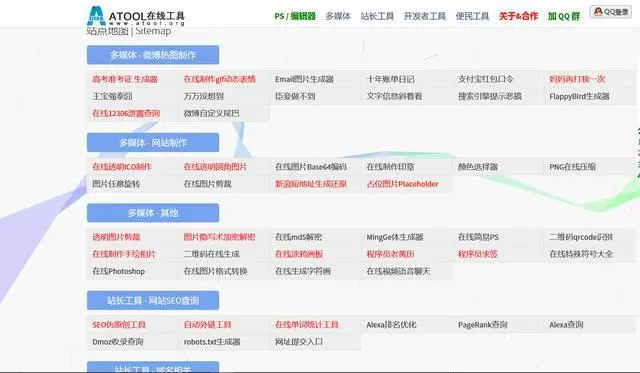Click the 站长工具 - 网站SEO查询 header
The height and width of the screenshot is (373, 640).
click(x=153, y=301)
